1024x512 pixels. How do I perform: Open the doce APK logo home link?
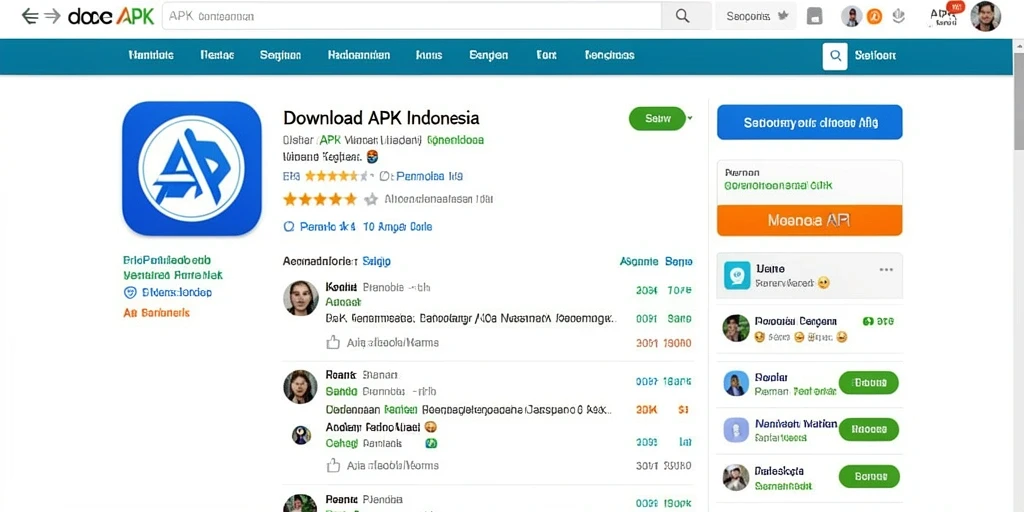(x=111, y=16)
